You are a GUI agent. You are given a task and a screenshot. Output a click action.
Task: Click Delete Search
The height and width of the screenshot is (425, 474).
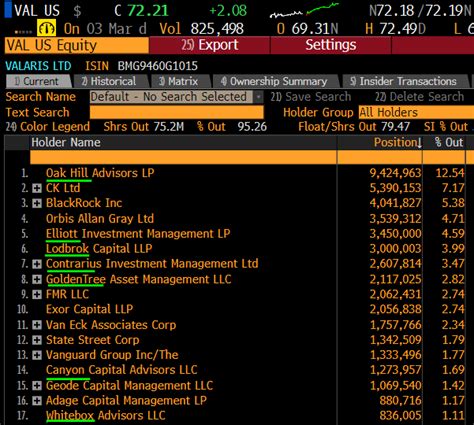419,97
